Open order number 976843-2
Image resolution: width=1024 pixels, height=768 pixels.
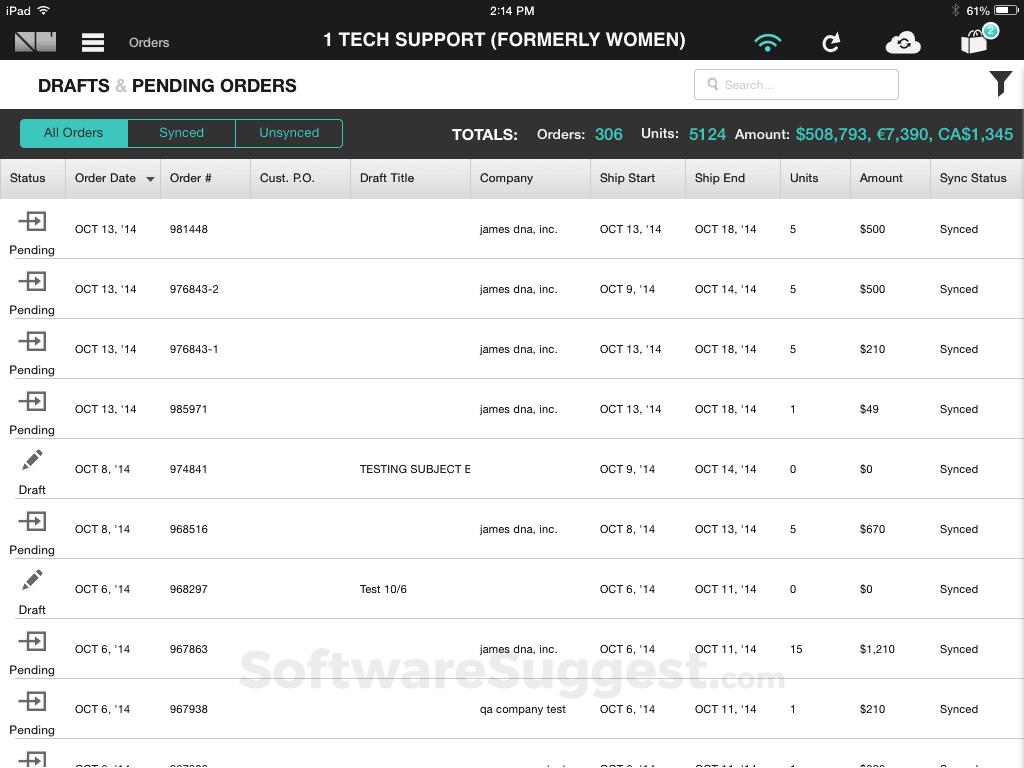[194, 289]
